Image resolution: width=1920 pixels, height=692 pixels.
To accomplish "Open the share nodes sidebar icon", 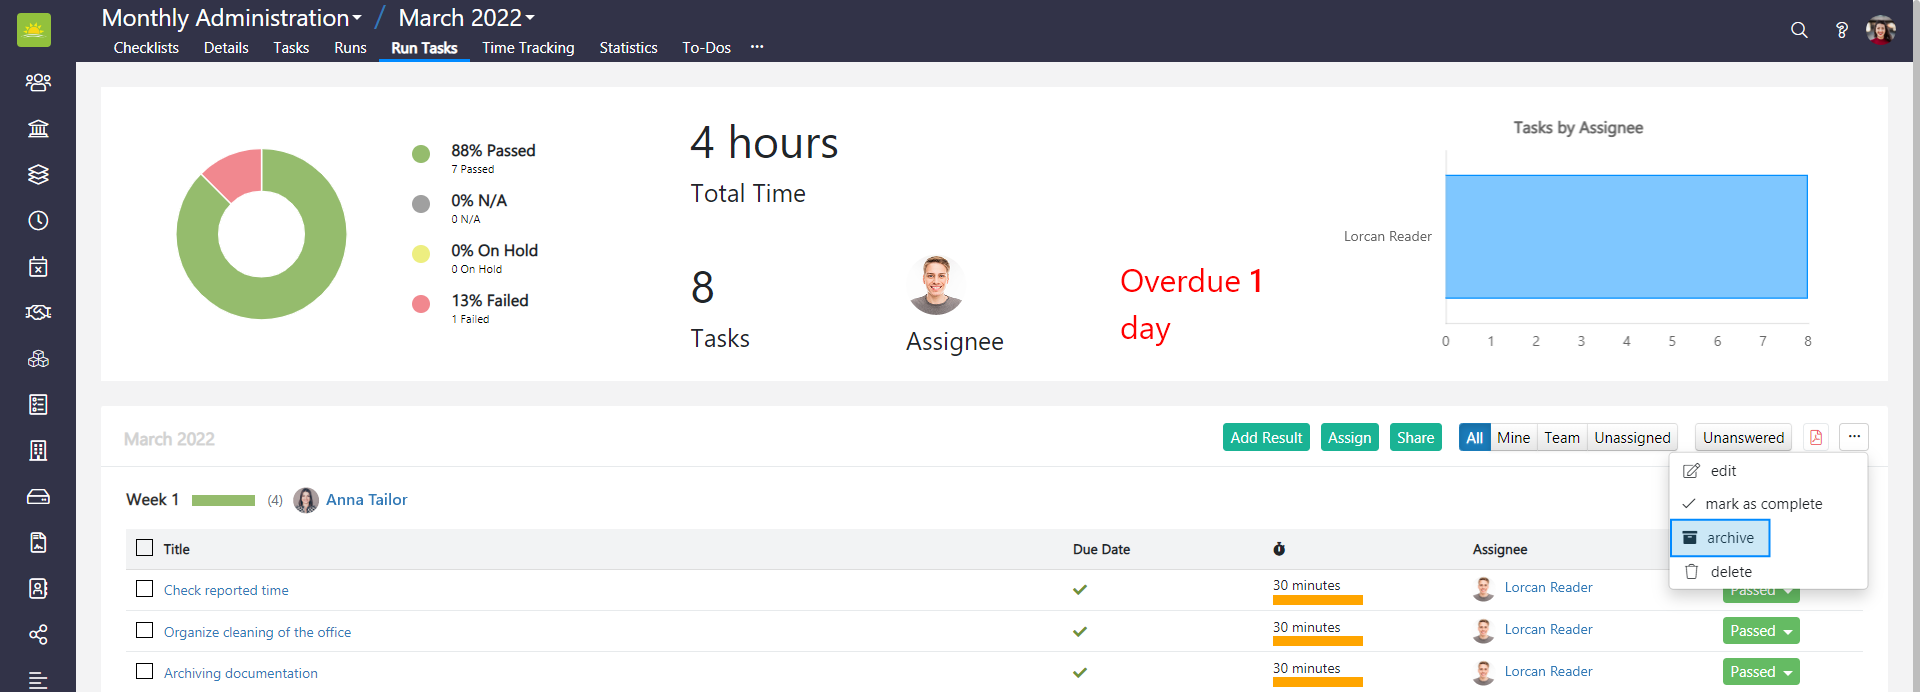I will (x=38, y=634).
